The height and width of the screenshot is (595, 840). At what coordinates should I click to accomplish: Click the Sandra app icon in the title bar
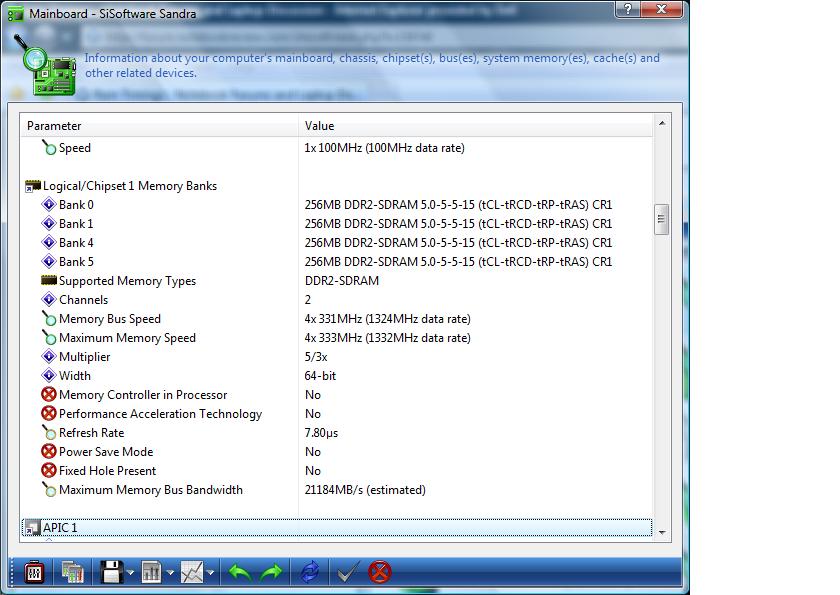pyautogui.click(x=16, y=13)
